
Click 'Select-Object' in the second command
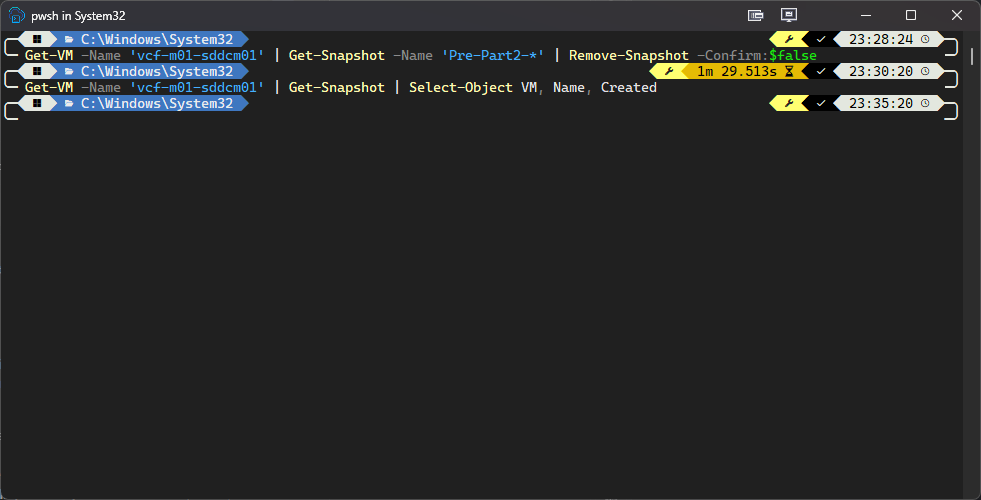coord(461,88)
